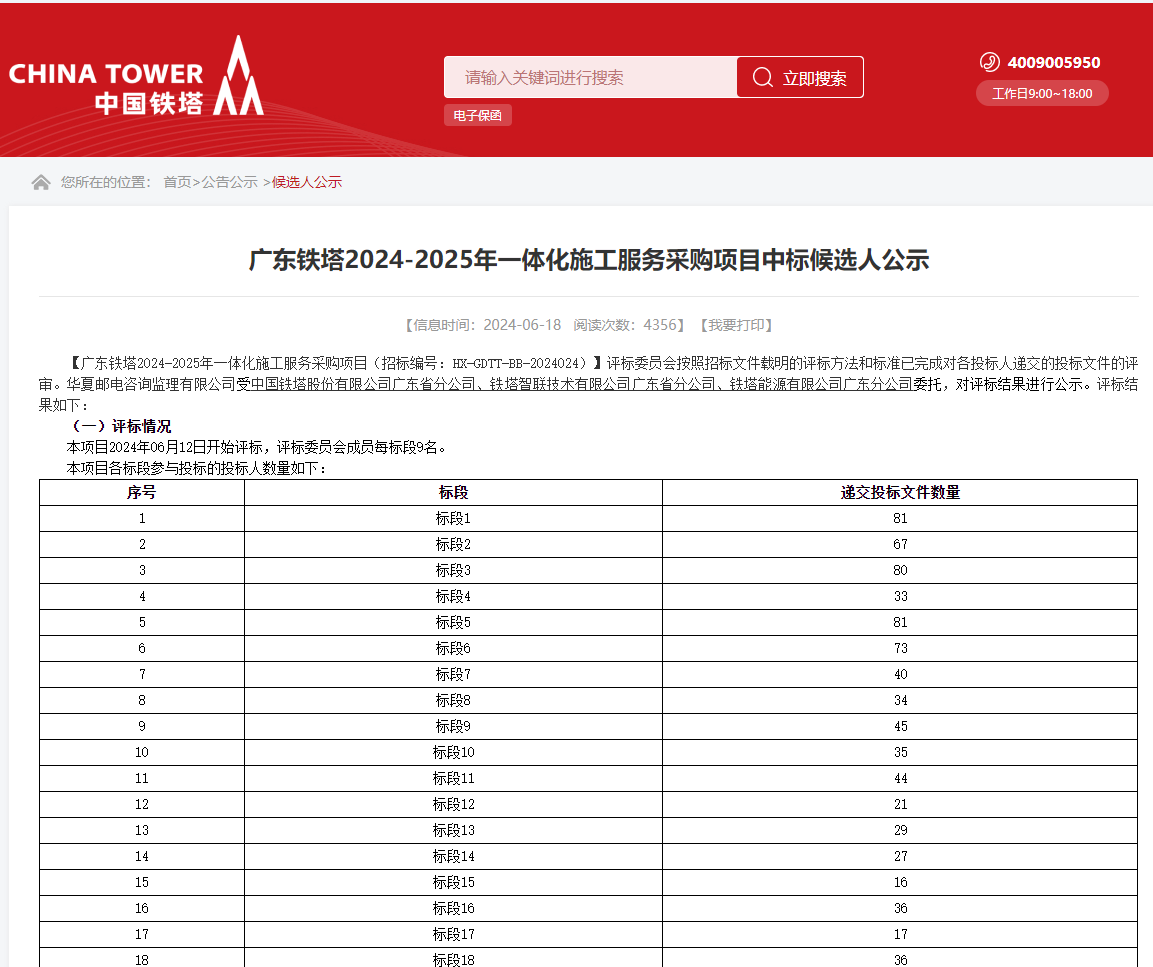
Task: Go to 首页 via breadcrumb
Action: coord(177,182)
